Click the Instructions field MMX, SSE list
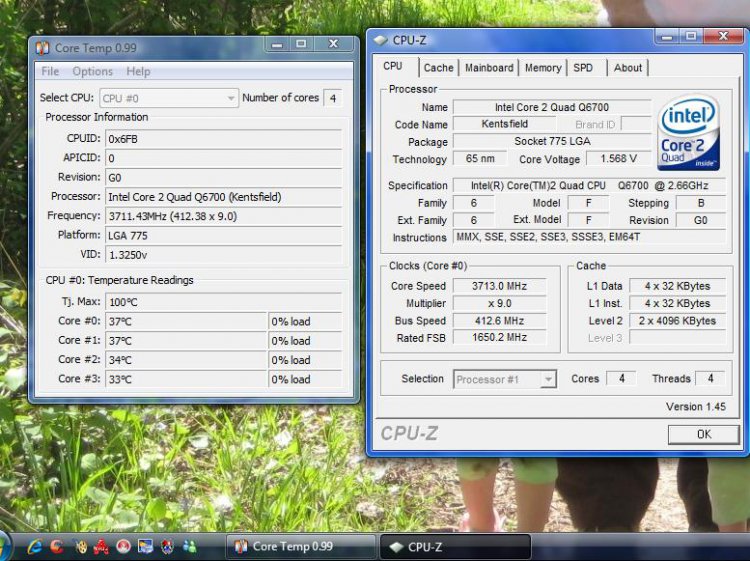750x561 pixels. tap(589, 237)
